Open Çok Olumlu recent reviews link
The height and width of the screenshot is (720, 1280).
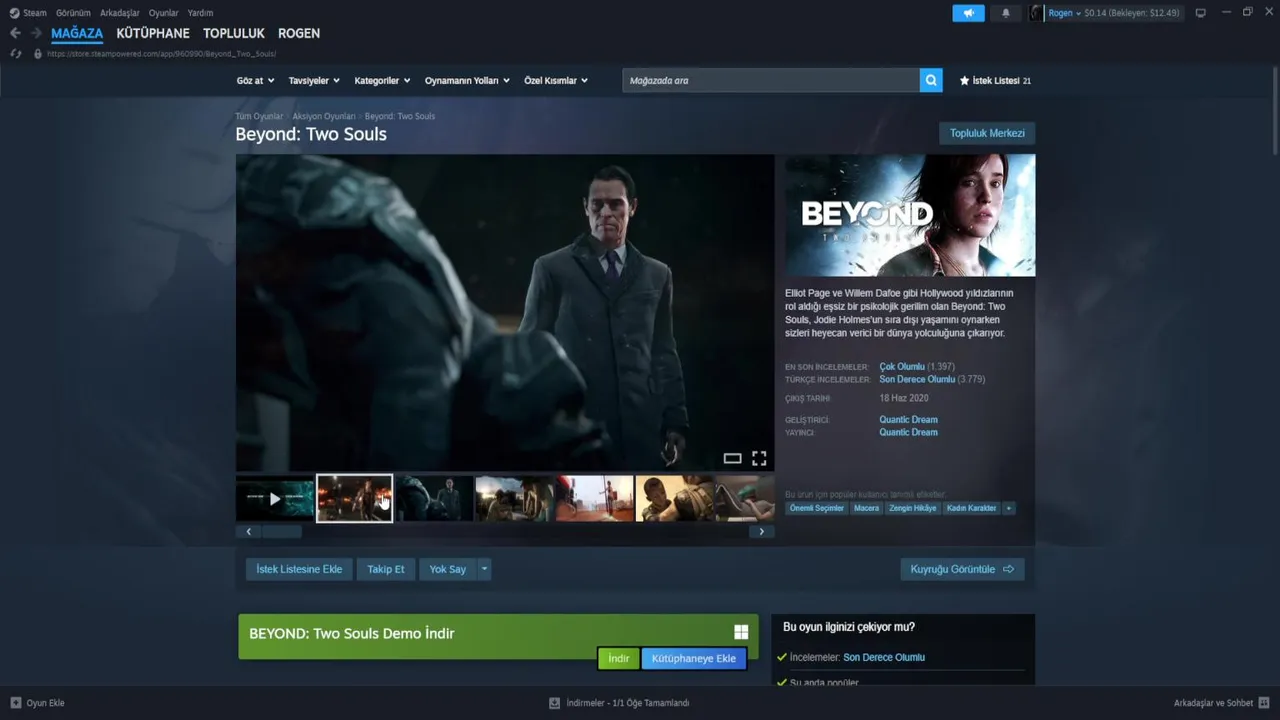click(x=902, y=367)
